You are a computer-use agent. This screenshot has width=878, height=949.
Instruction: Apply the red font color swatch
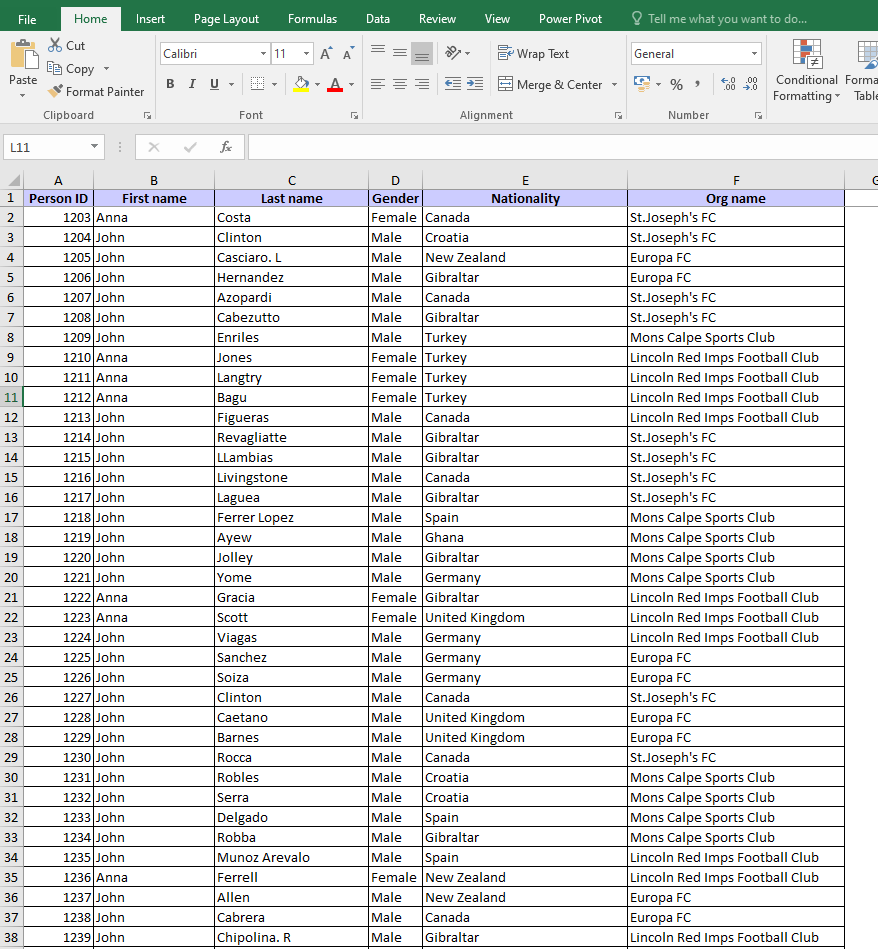[x=335, y=85]
